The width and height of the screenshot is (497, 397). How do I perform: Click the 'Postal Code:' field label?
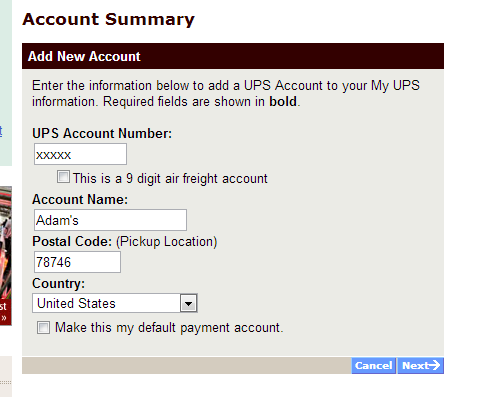point(72,241)
